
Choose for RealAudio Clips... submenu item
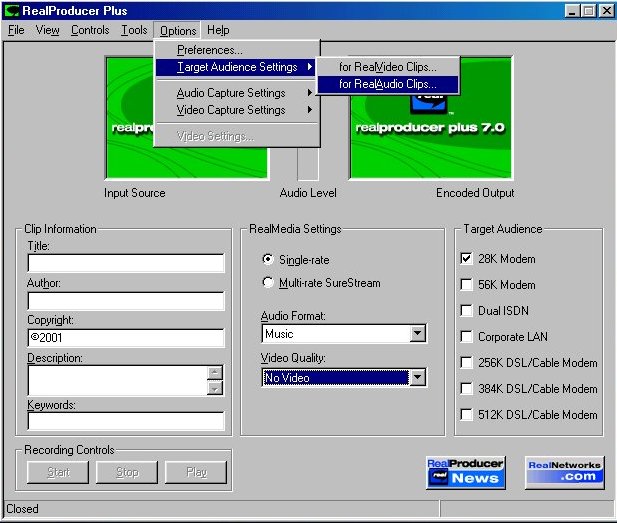388,84
